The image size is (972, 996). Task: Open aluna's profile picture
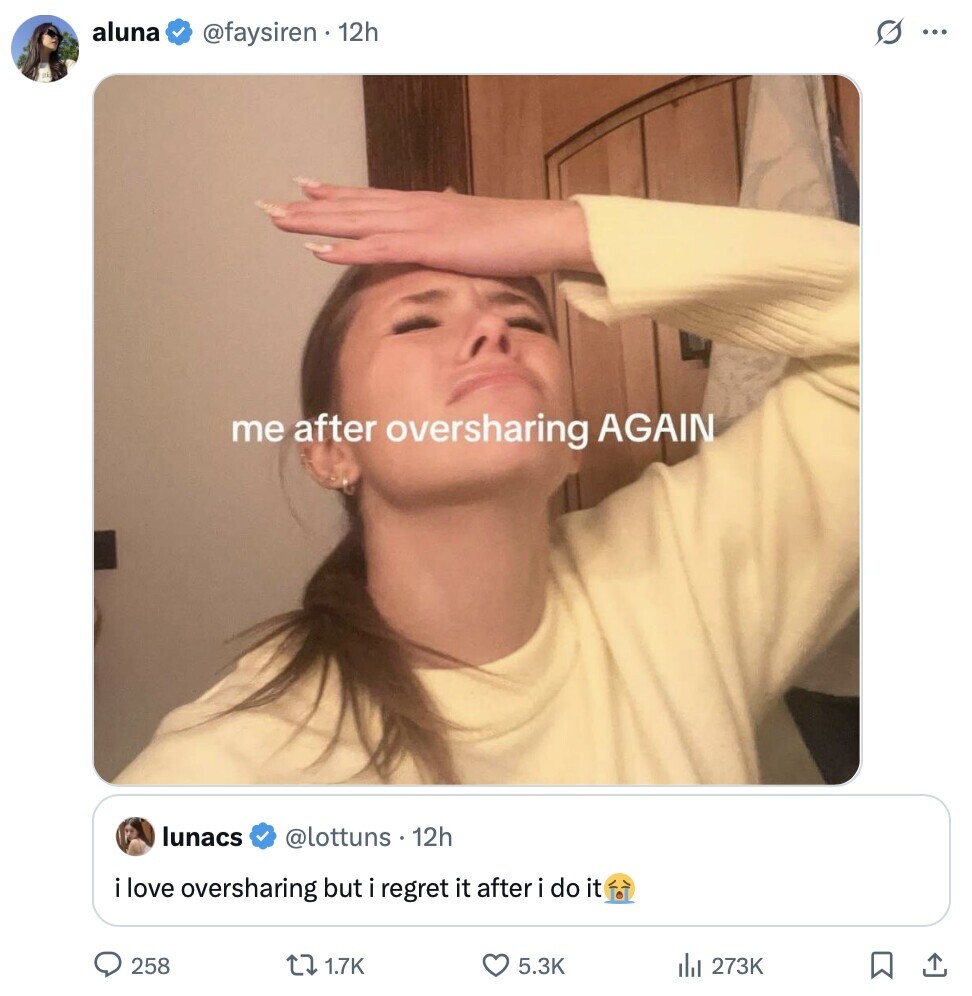[x=44, y=47]
